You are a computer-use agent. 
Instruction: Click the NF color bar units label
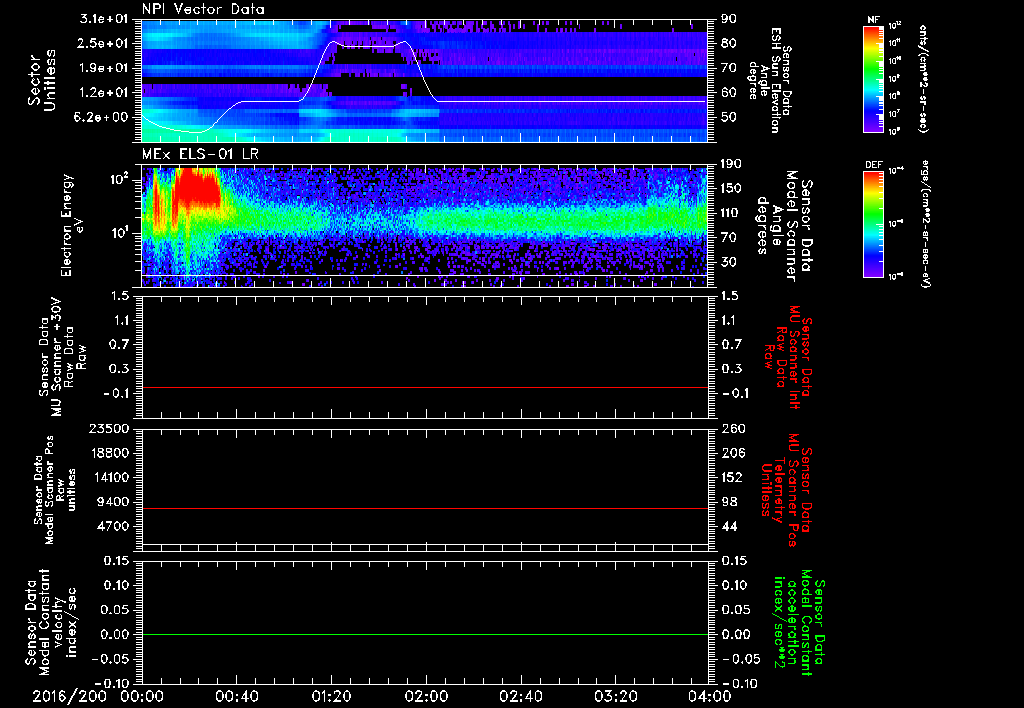coord(923,78)
